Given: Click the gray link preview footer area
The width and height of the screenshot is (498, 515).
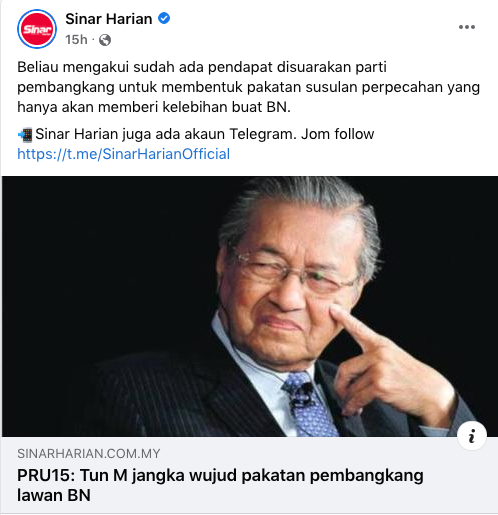Looking at the screenshot, I should tap(250, 475).
